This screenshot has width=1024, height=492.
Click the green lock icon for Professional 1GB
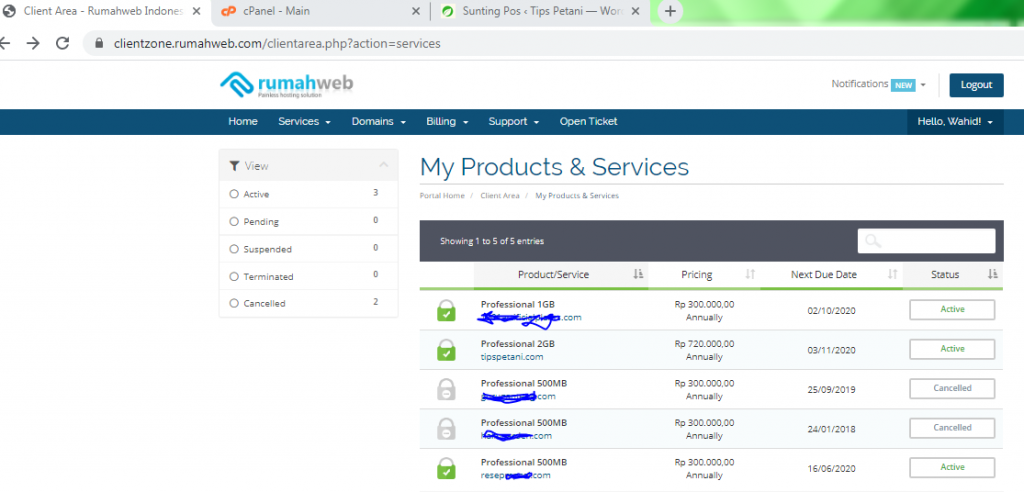coord(447,310)
